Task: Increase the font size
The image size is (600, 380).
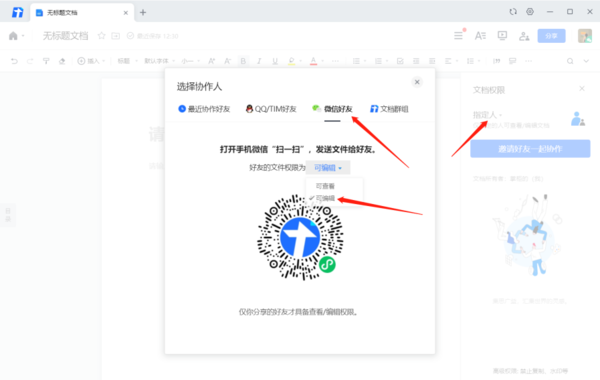Action: [x=212, y=61]
